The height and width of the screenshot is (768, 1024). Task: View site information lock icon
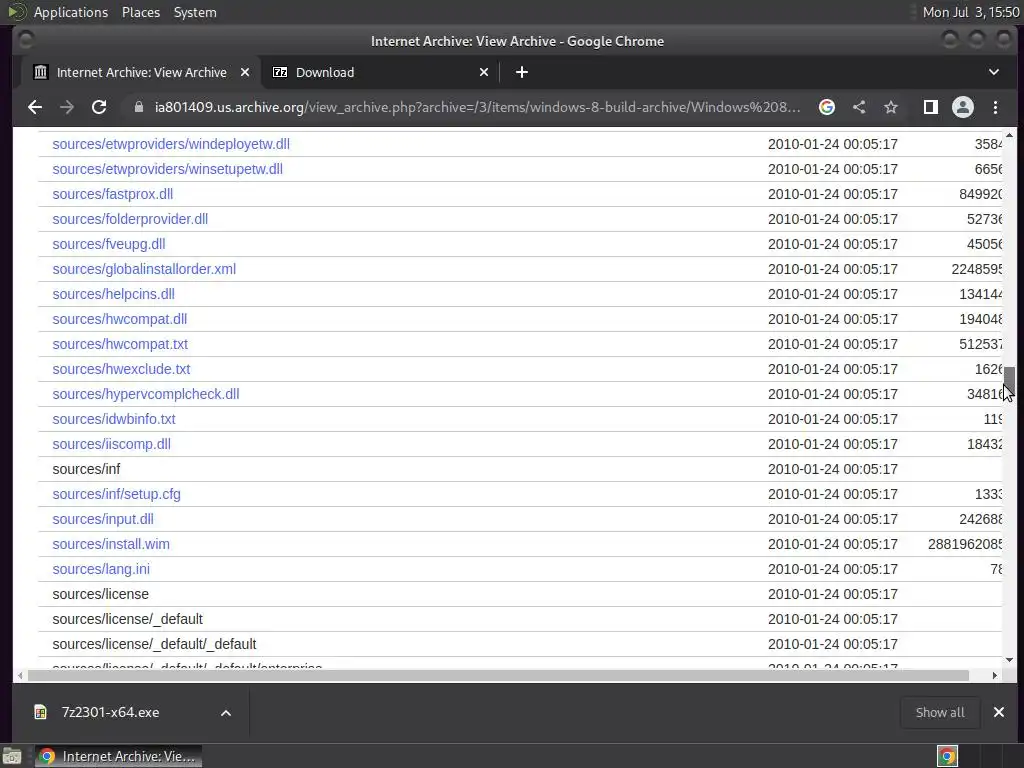[138, 107]
